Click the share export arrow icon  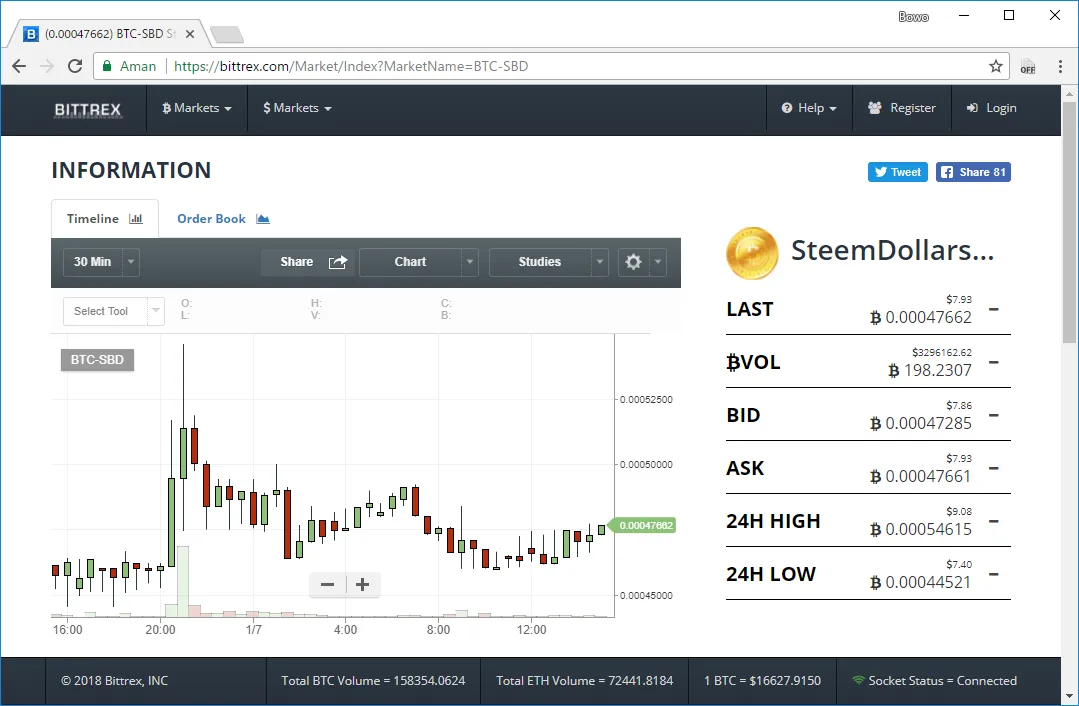[338, 262]
